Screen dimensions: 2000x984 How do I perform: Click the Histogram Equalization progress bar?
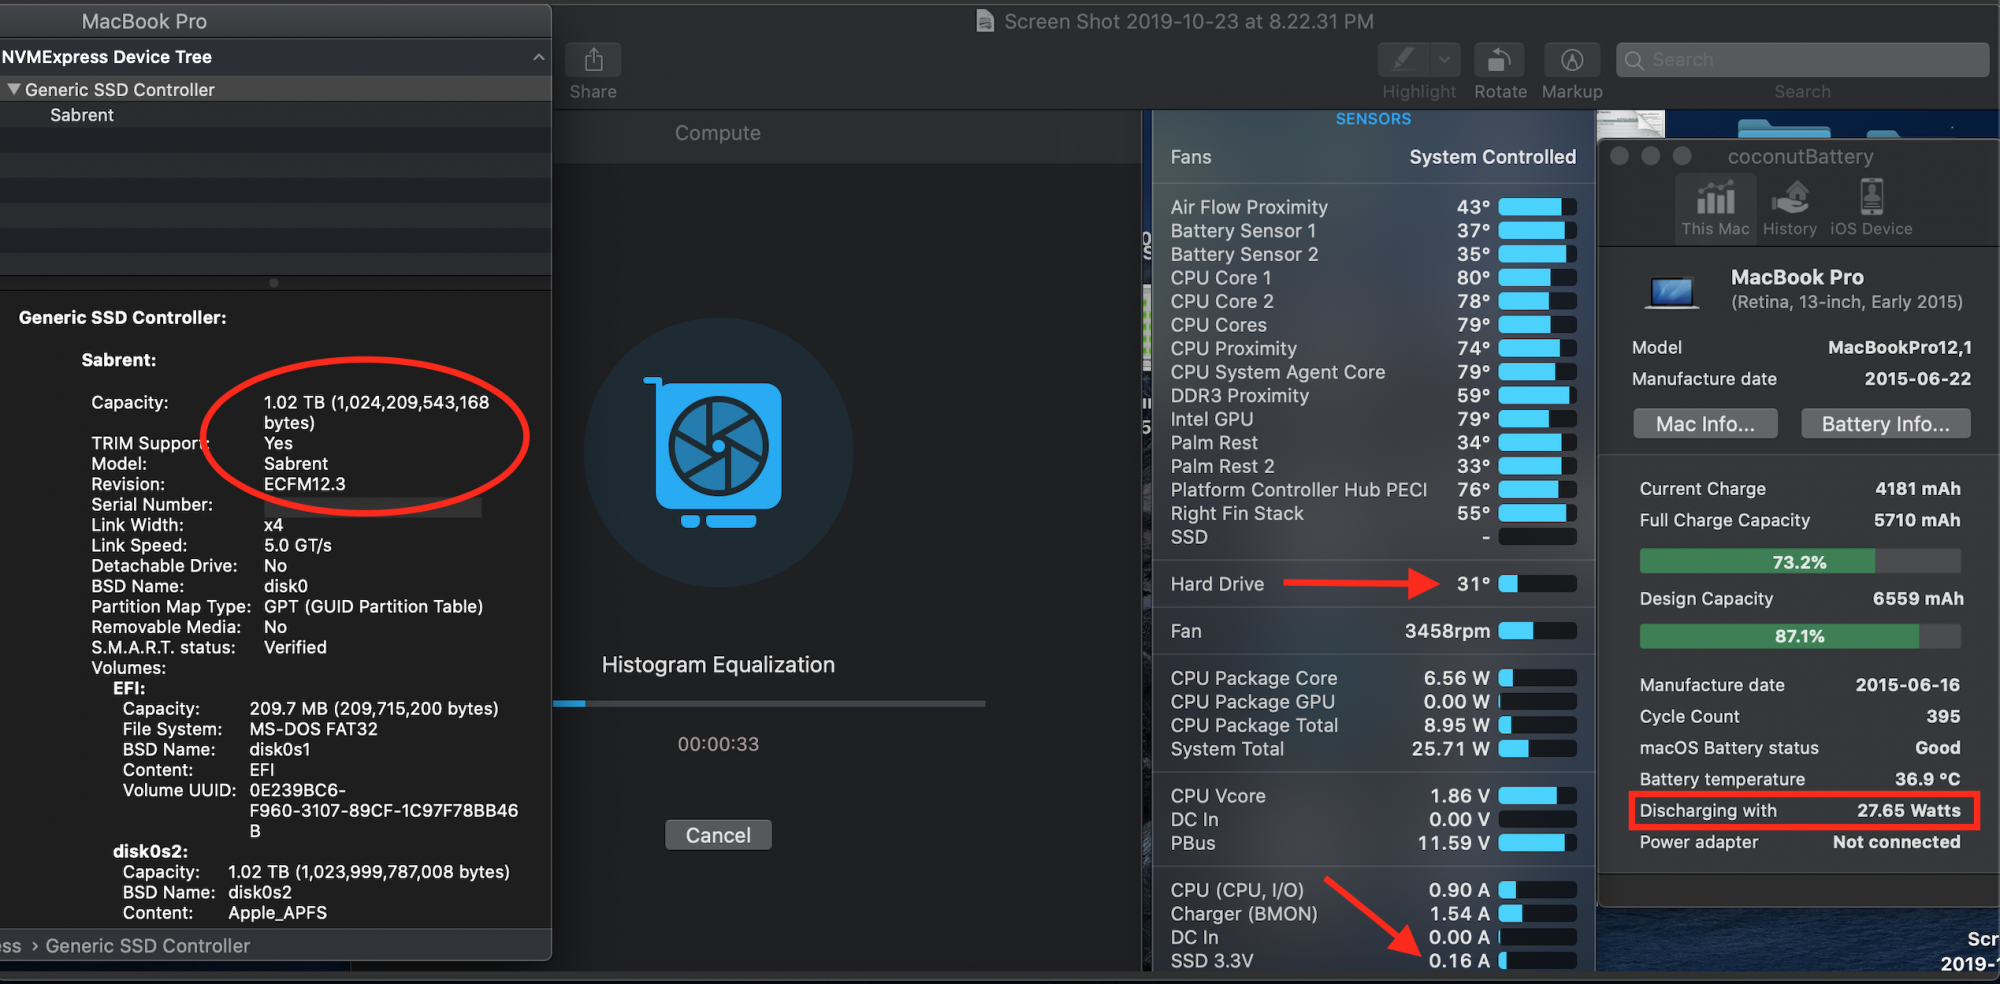click(769, 704)
